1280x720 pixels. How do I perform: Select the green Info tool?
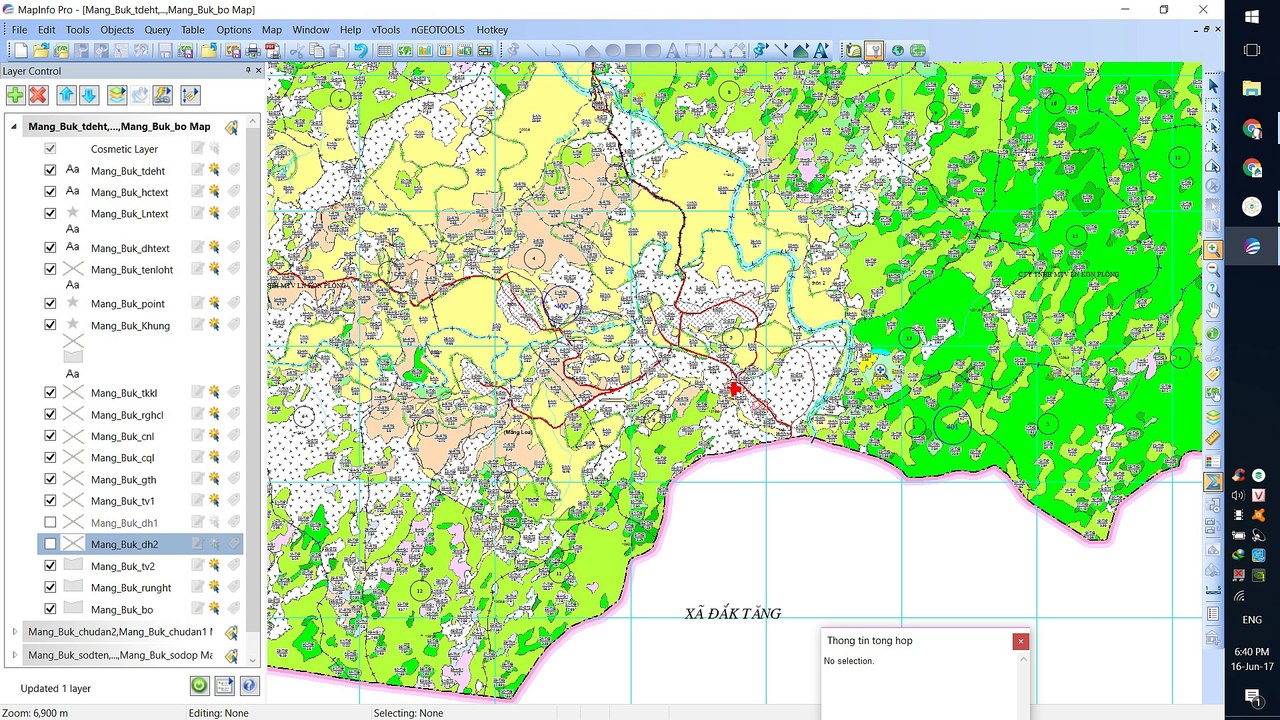1212,333
